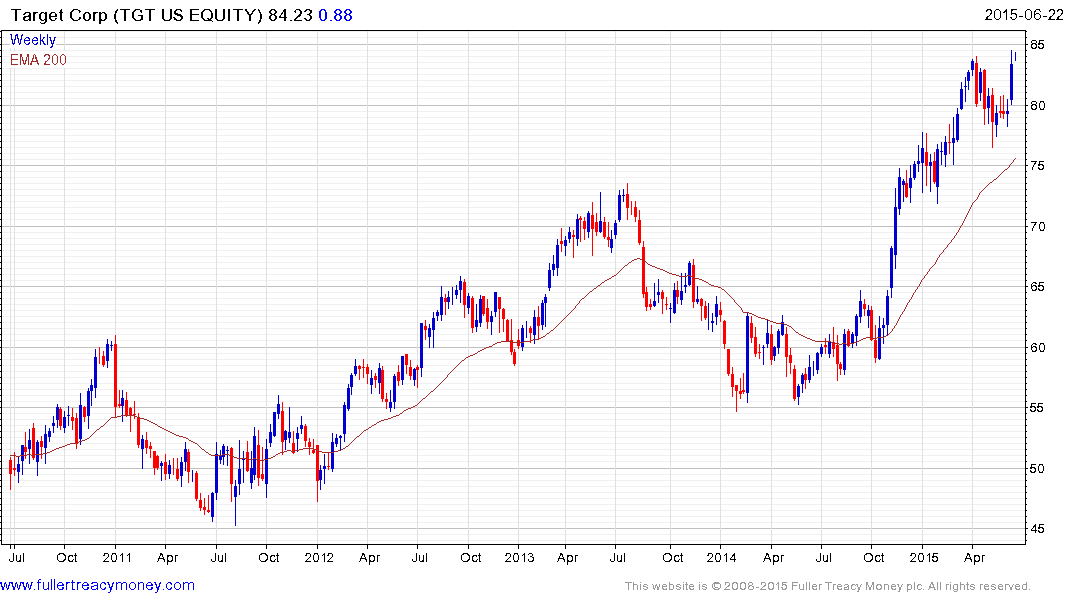Click the 'EMA 200' legend label
The height and width of the screenshot is (600, 1075).
coord(38,60)
